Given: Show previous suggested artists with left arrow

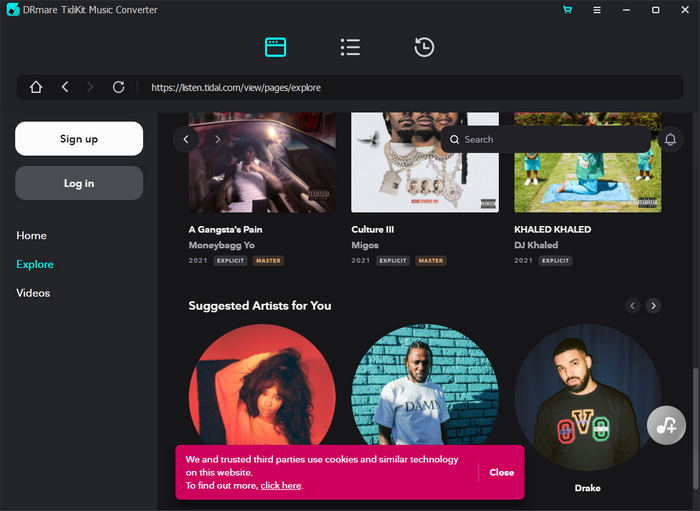Looking at the screenshot, I should coord(632,306).
